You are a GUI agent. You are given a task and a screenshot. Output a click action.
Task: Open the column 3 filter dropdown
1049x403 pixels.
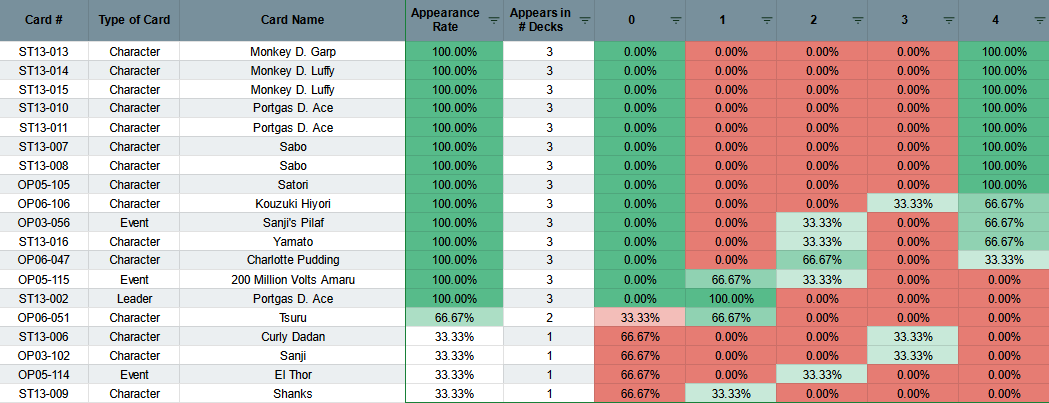[x=949, y=20]
